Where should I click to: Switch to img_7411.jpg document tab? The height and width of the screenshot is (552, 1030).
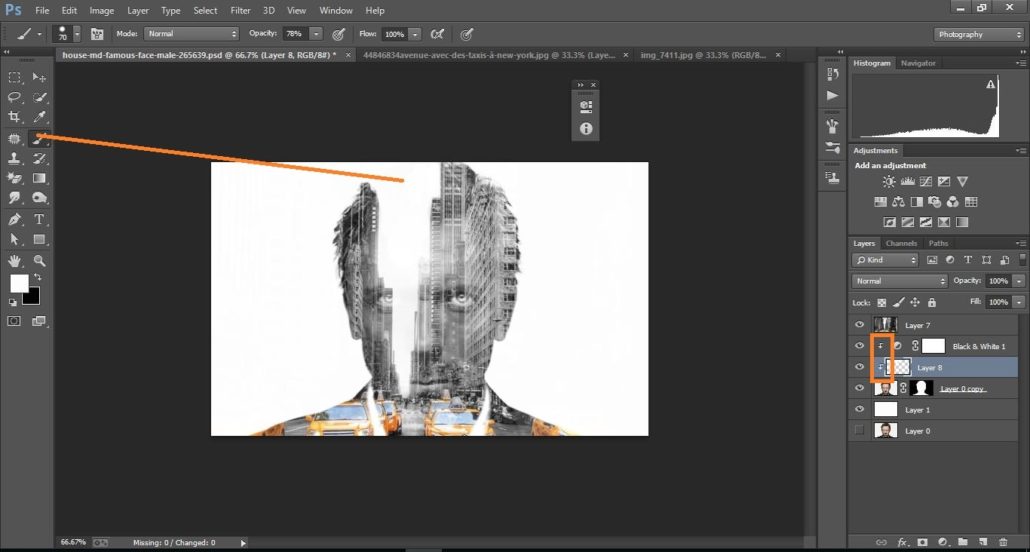[x=703, y=55]
